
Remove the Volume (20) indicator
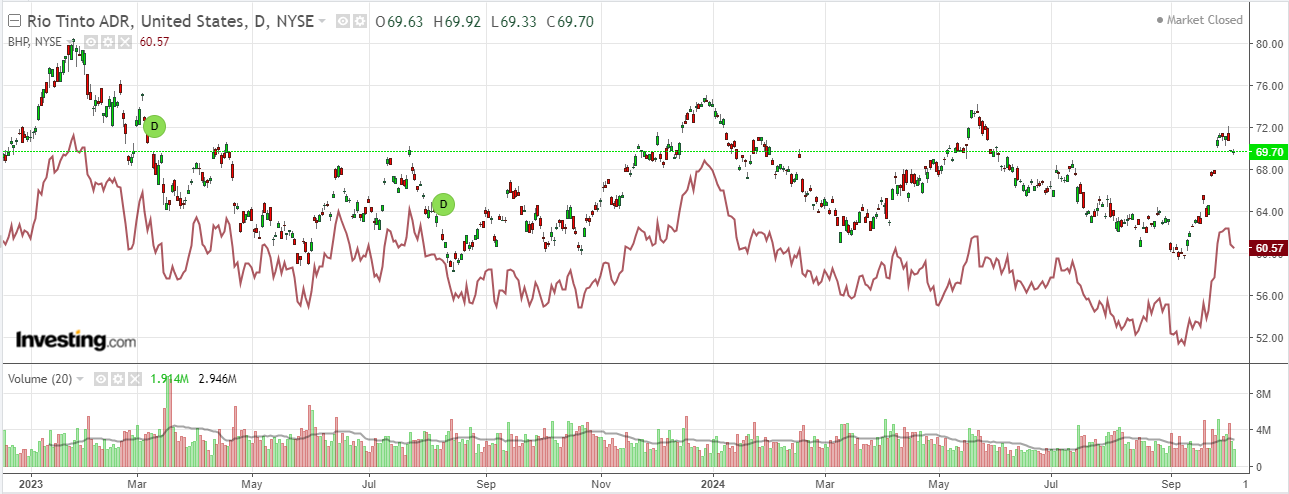[133, 379]
